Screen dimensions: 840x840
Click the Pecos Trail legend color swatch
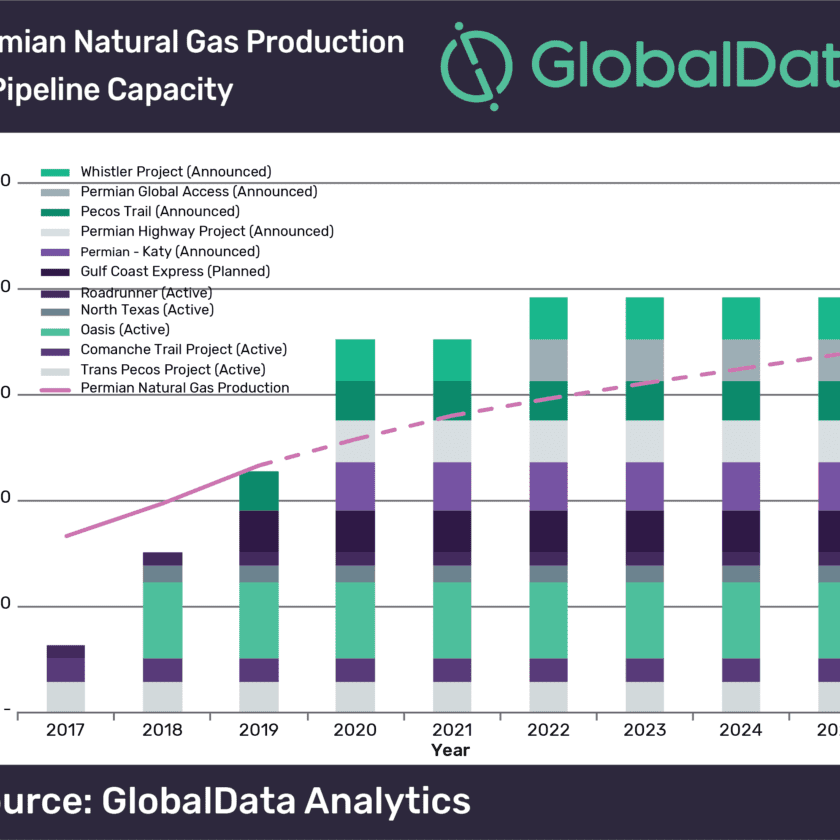pyautogui.click(x=55, y=212)
